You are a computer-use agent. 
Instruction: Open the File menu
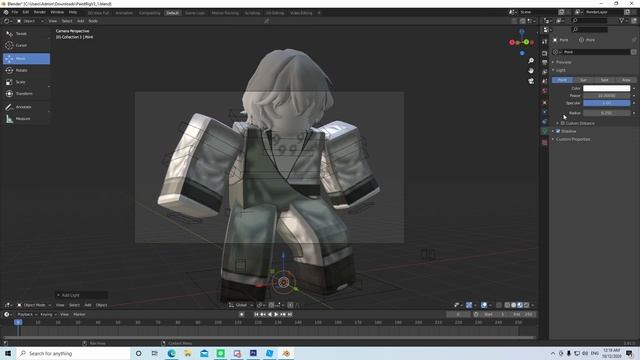click(15, 12)
